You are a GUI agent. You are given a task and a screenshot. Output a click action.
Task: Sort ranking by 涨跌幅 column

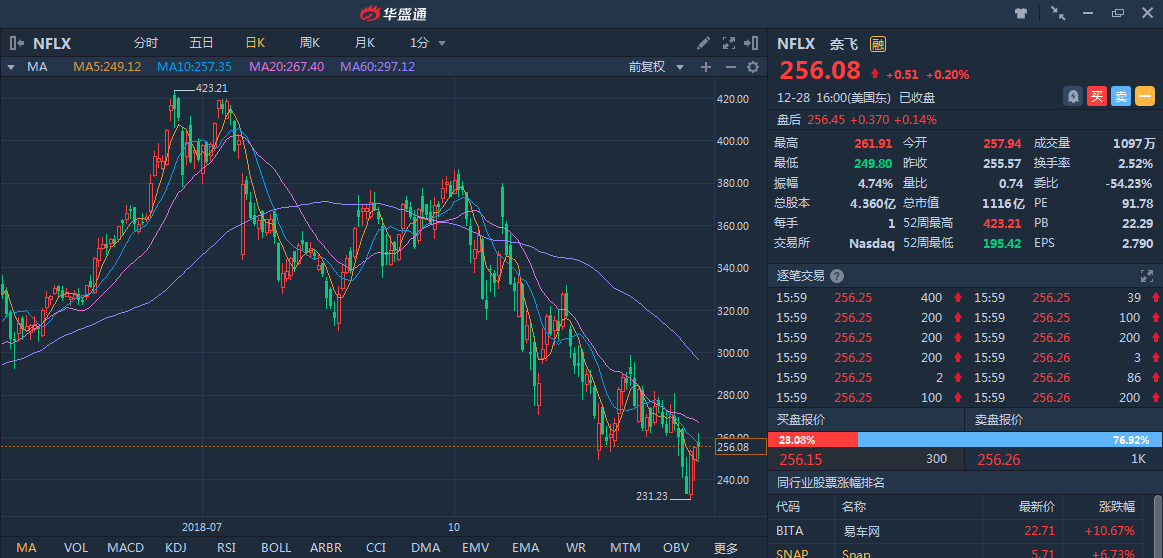tap(1118, 507)
